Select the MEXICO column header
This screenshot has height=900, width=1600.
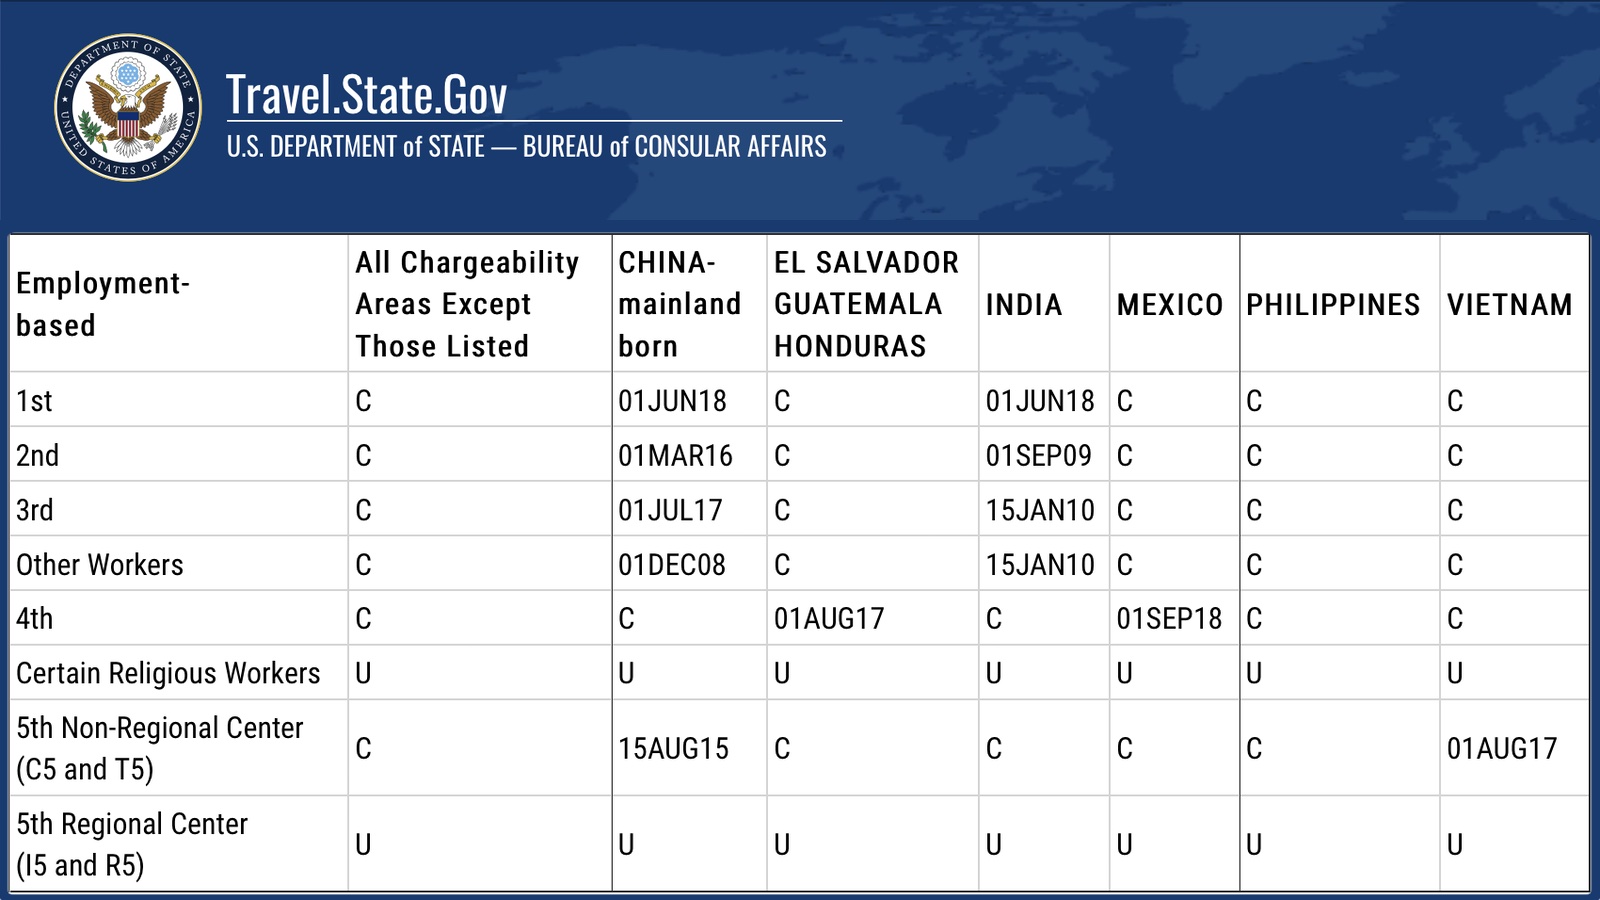(x=1170, y=305)
